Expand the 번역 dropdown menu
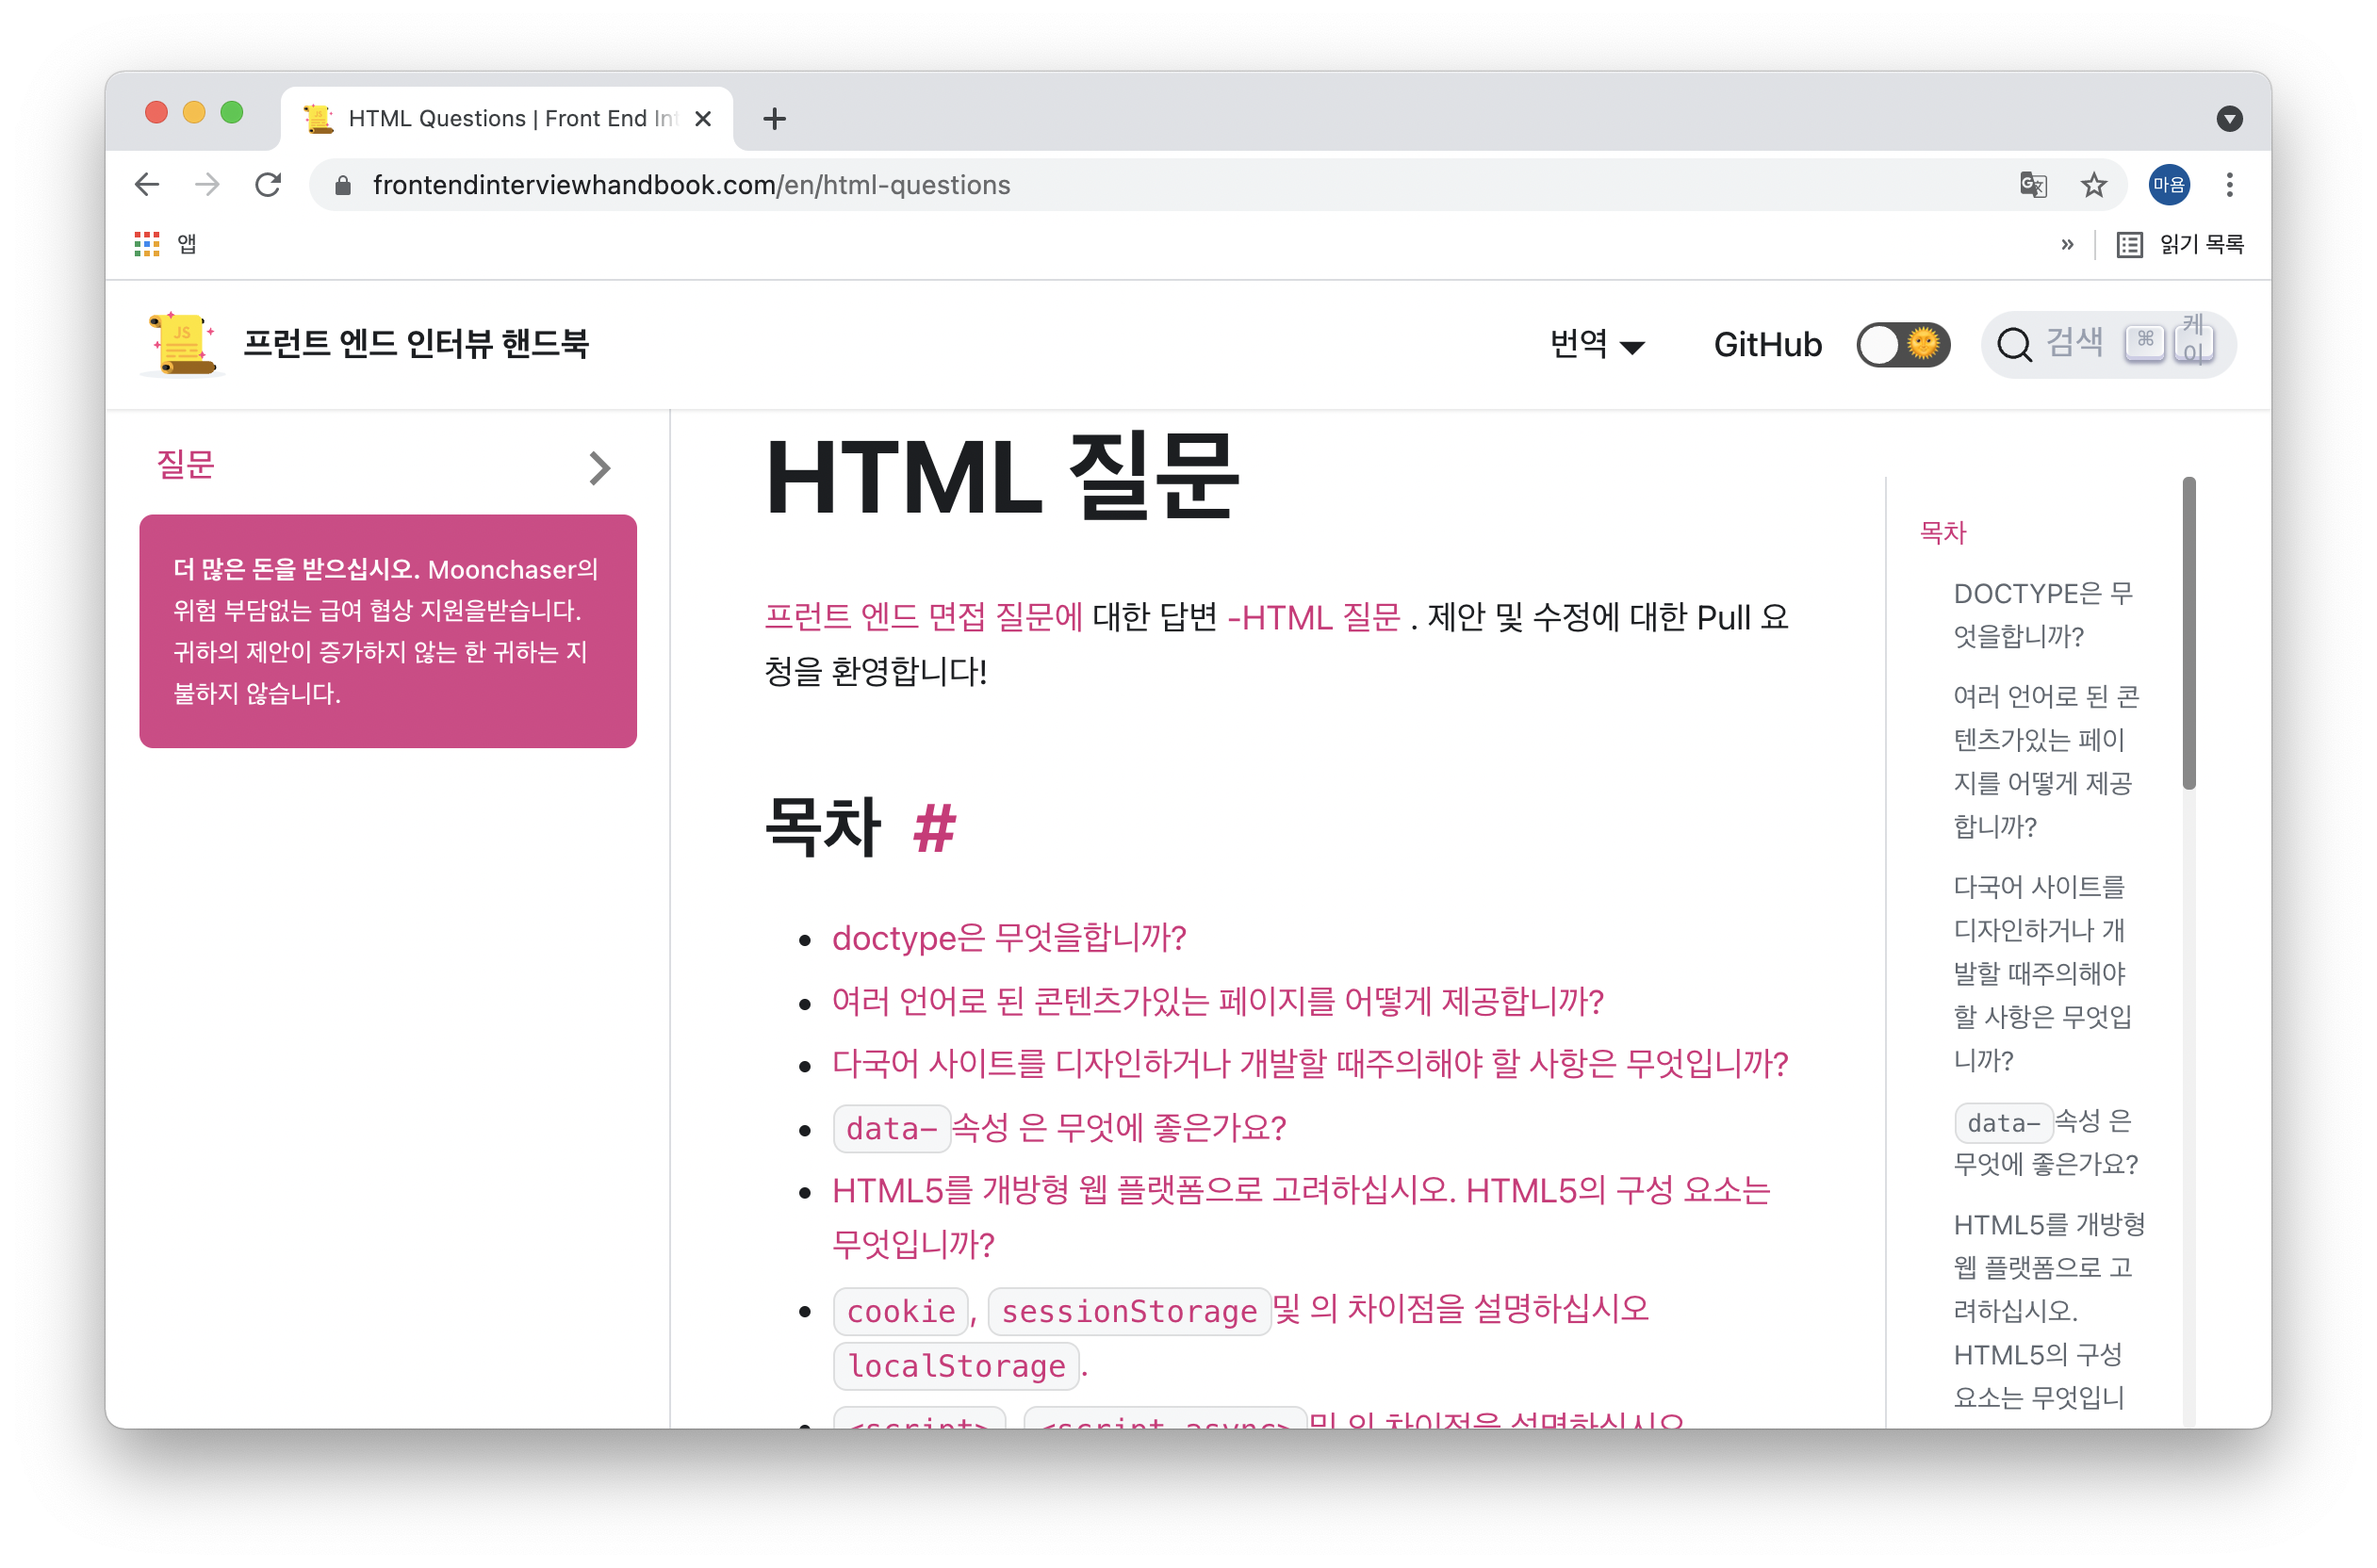Viewport: 2377px width, 1568px height. 1596,345
